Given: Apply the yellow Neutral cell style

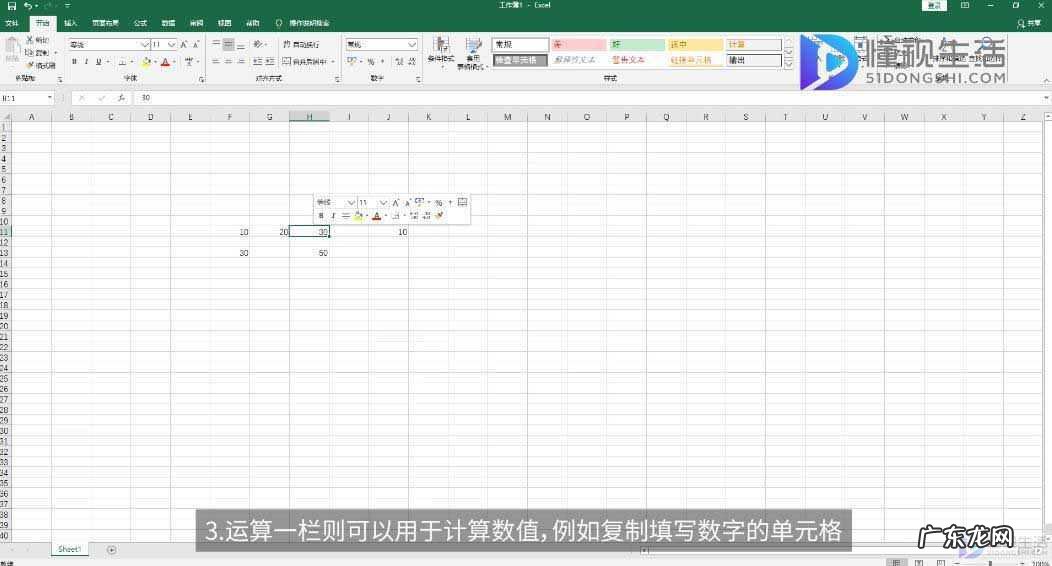Looking at the screenshot, I should pos(695,44).
